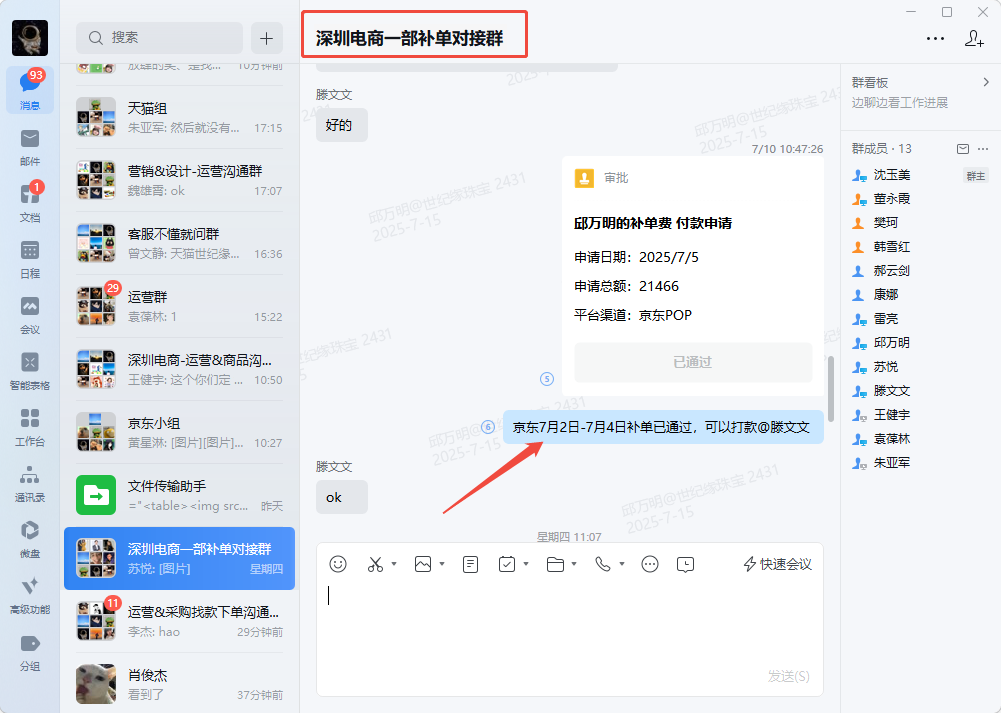Open 微盘 cloud drive in left sidebar
1001x713 pixels.
[30, 536]
